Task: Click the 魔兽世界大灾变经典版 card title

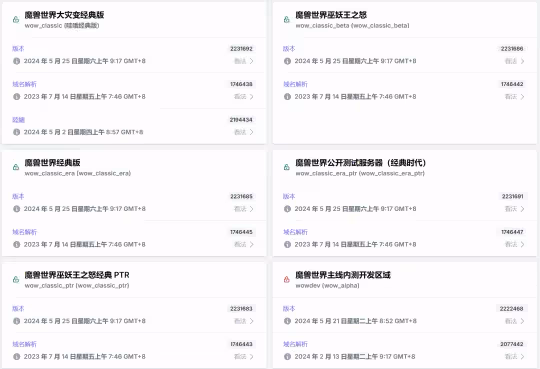Action: (64, 15)
